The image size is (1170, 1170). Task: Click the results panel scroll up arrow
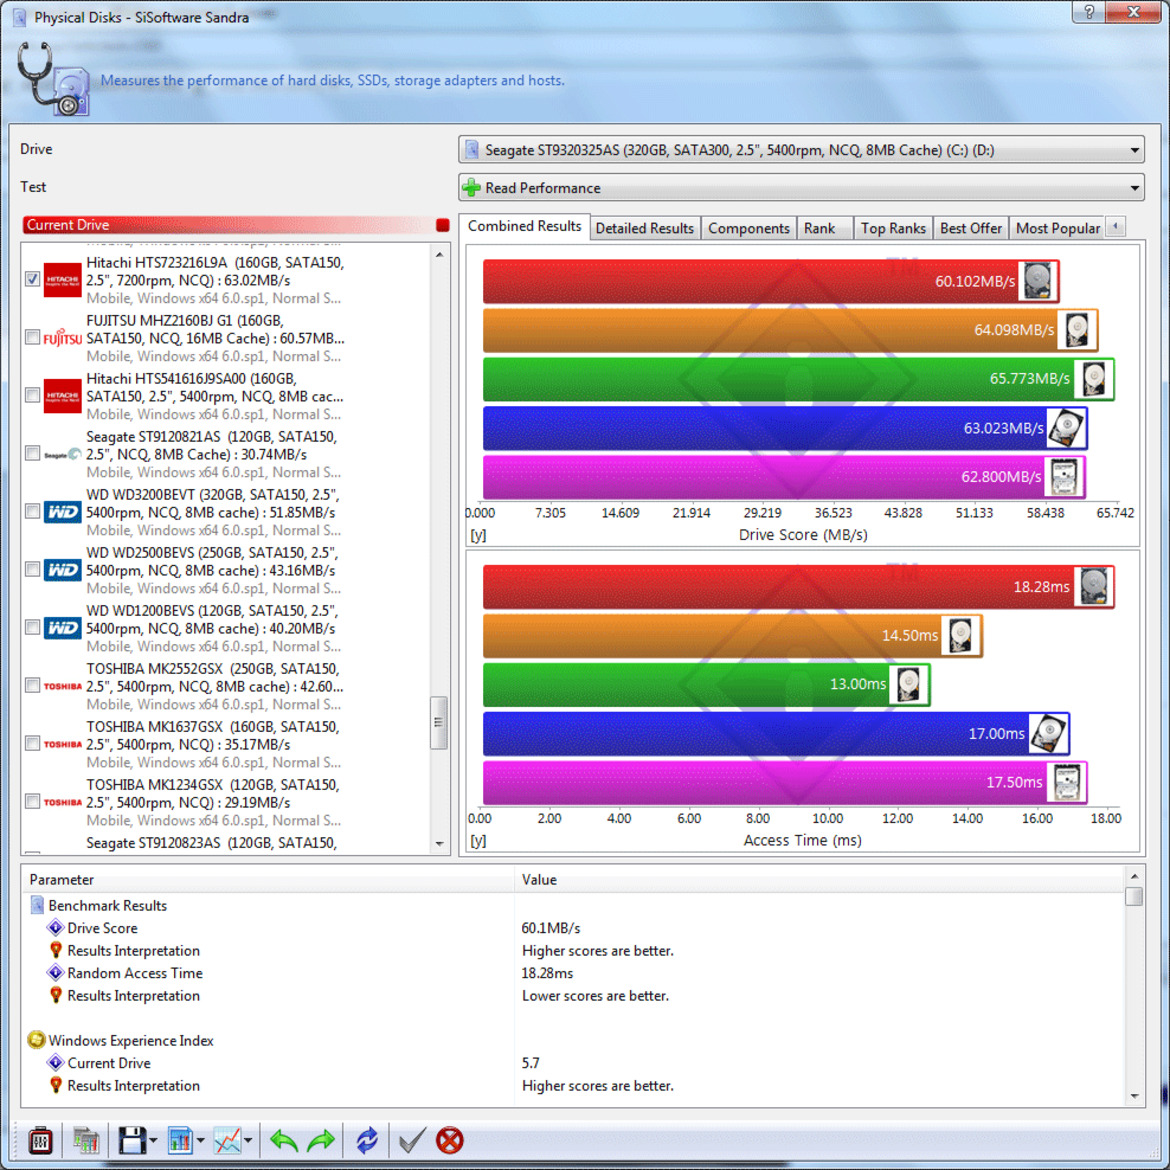(1133, 876)
